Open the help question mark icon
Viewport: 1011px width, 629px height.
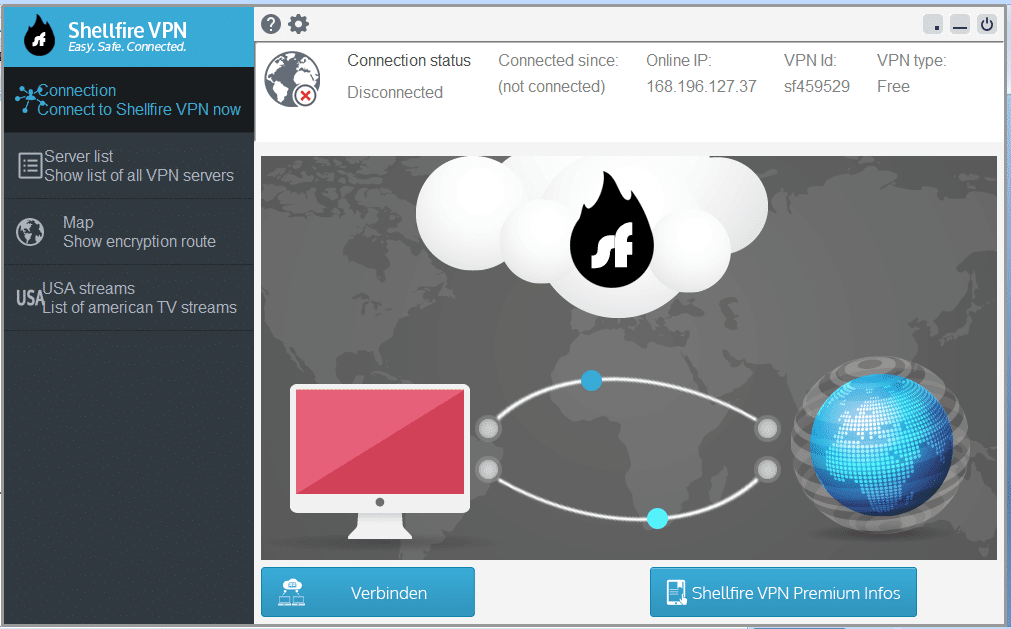tap(271, 24)
